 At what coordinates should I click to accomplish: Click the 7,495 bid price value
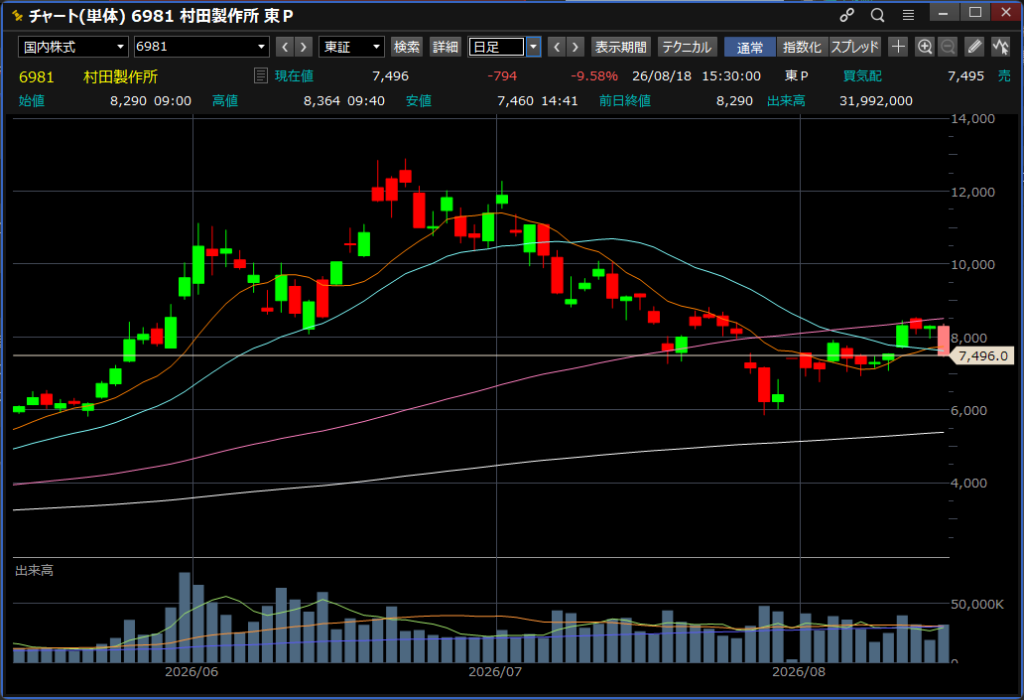(x=965, y=76)
